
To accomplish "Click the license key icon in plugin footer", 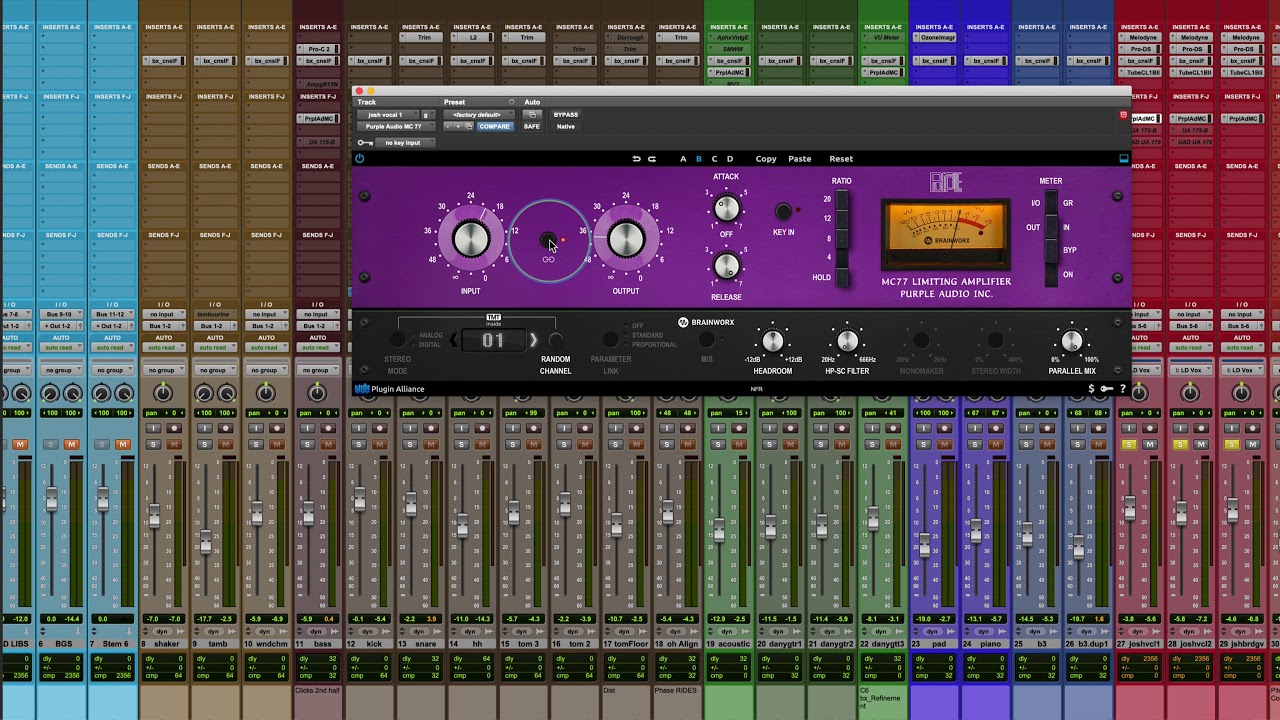I will pyautogui.click(x=1106, y=389).
